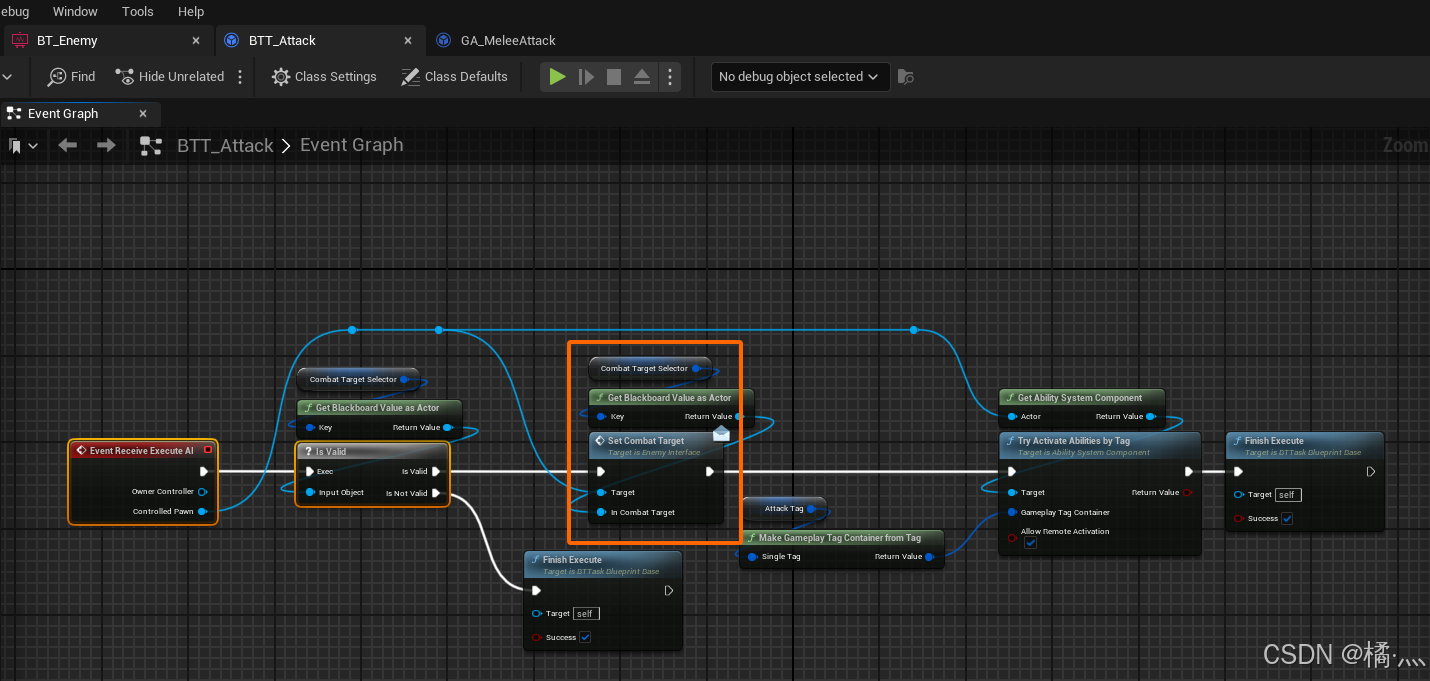Toggle the Allow Remote Activation checkbox

coord(1030,543)
